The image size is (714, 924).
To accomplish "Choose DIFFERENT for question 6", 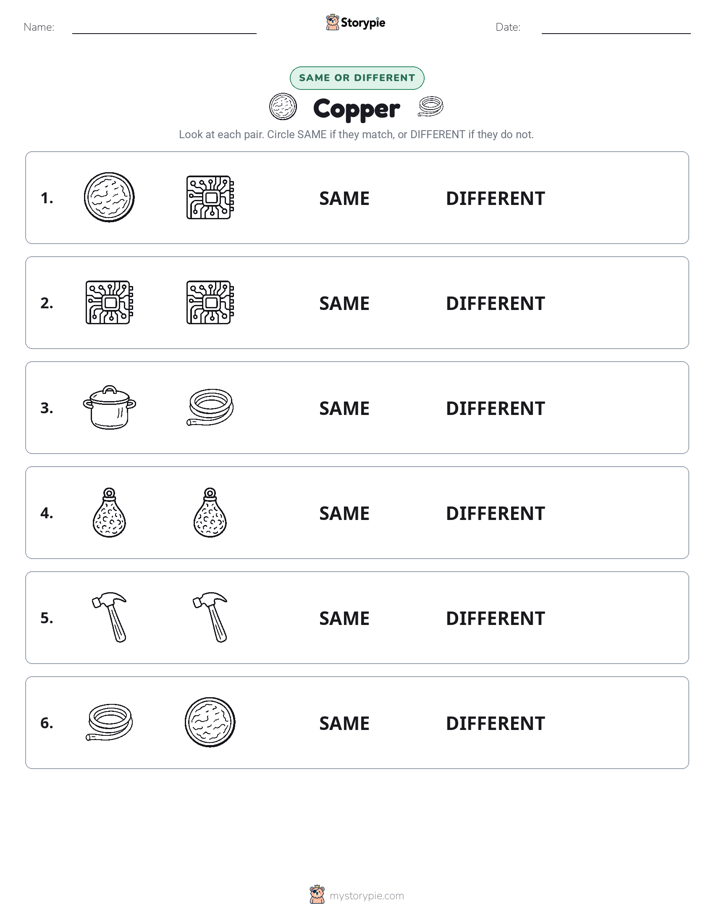I will (x=495, y=723).
